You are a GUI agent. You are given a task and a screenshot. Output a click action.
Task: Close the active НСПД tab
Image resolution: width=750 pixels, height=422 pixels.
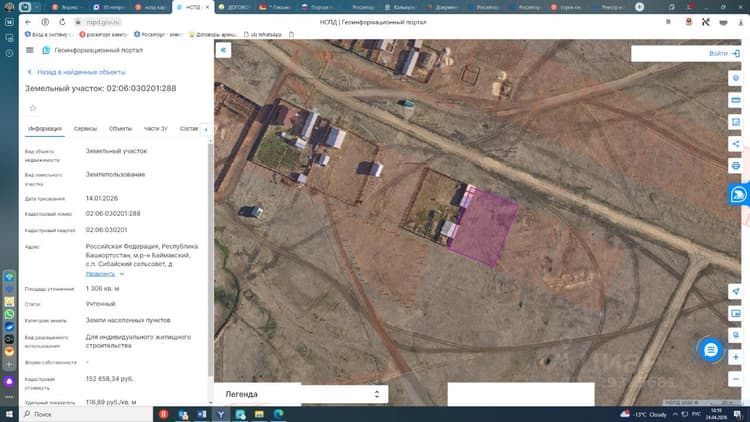point(207,7)
